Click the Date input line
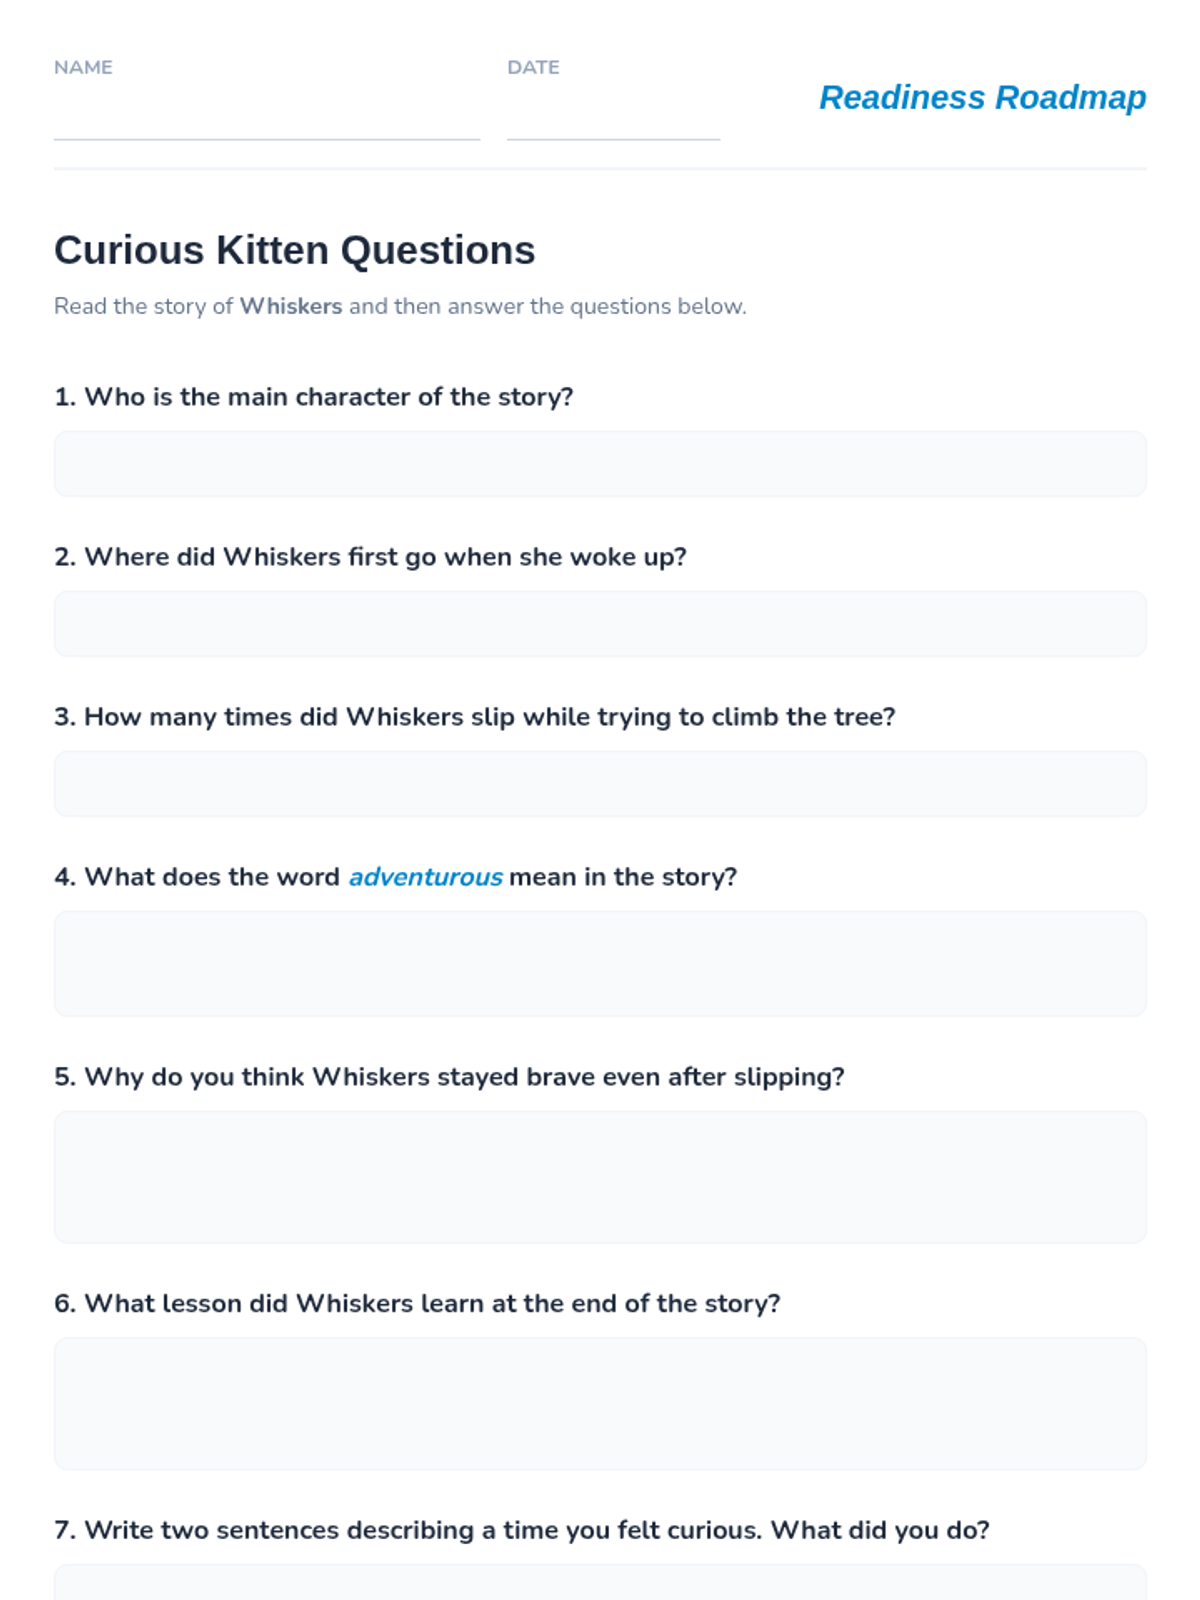Image resolution: width=1200 pixels, height=1600 pixels. (613, 120)
